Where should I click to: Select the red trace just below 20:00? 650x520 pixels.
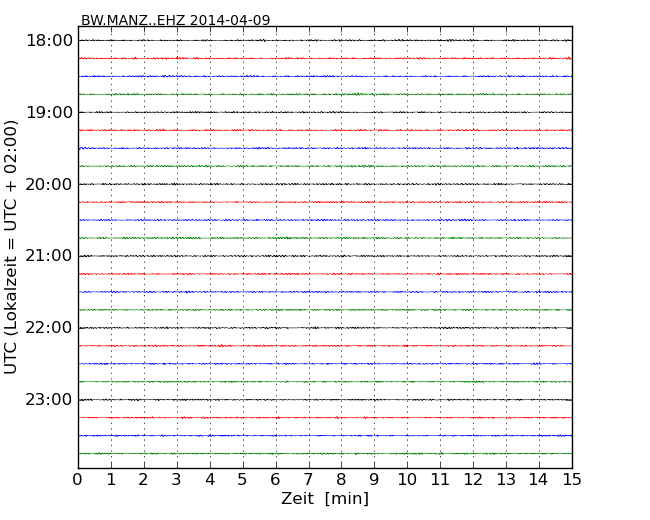325,202
